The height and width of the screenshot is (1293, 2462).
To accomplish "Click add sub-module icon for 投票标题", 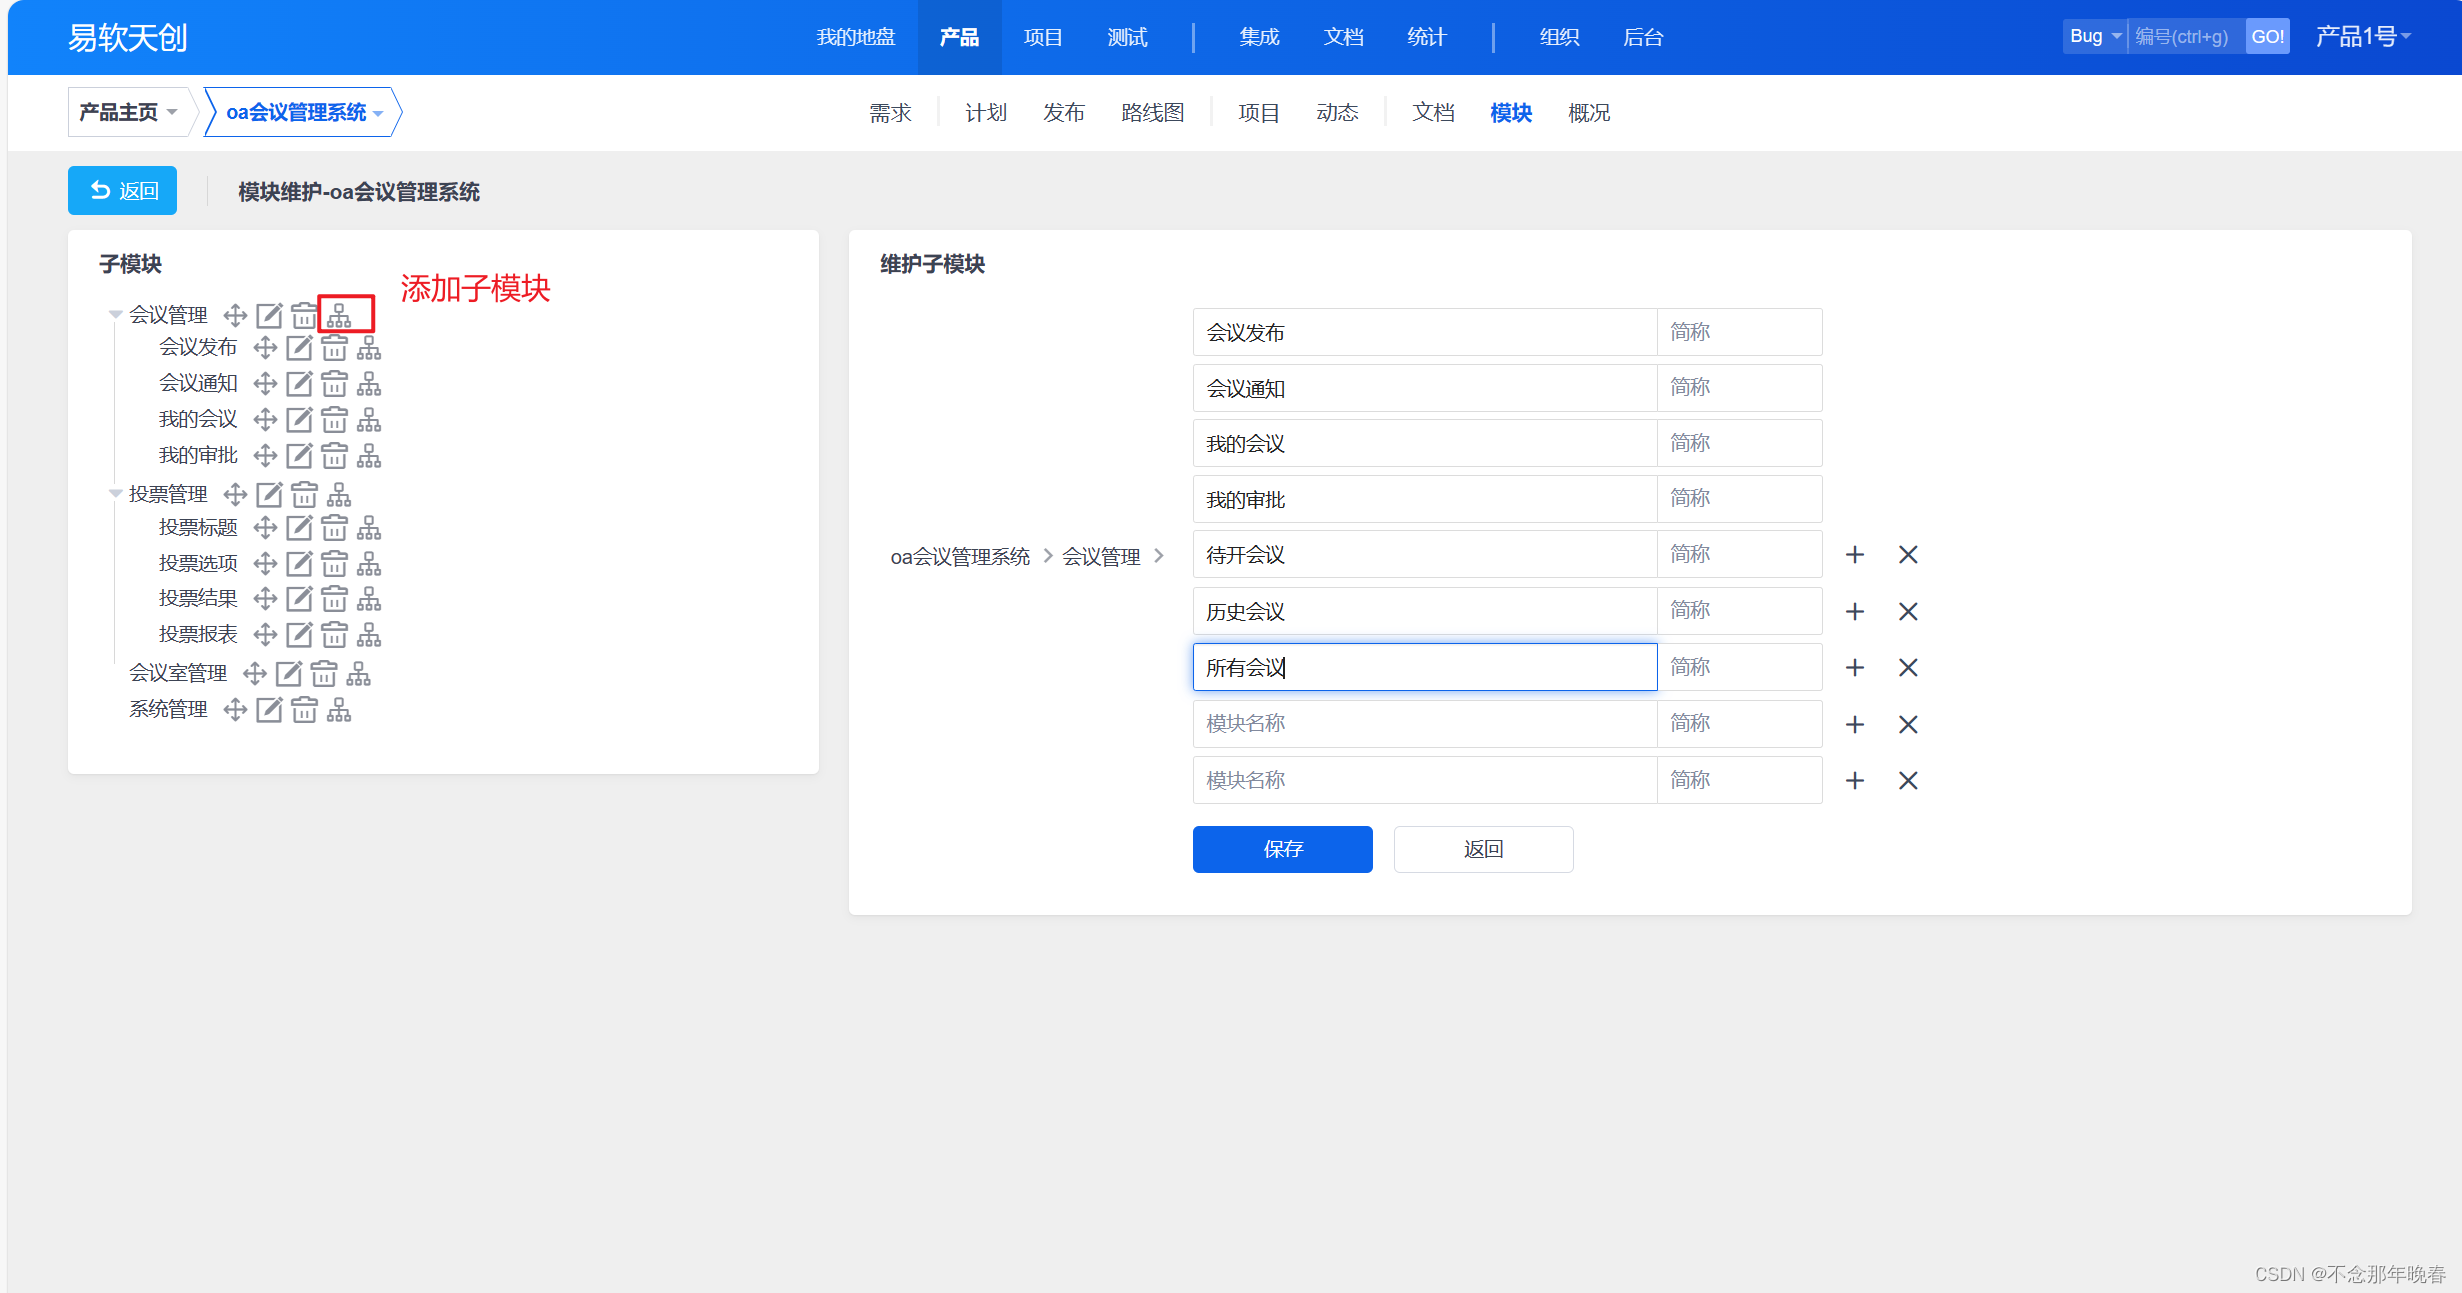I will [x=369, y=528].
